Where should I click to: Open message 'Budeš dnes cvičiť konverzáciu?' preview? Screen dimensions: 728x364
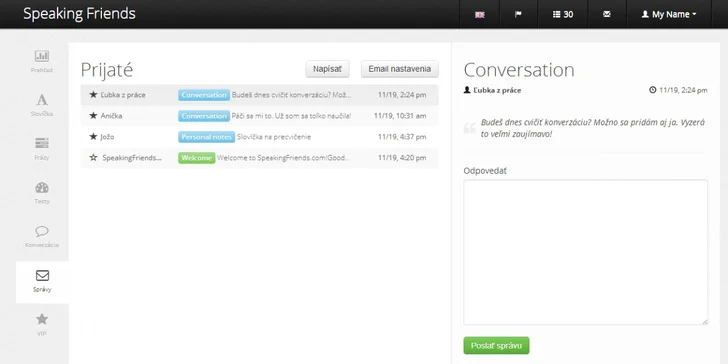tap(292, 95)
